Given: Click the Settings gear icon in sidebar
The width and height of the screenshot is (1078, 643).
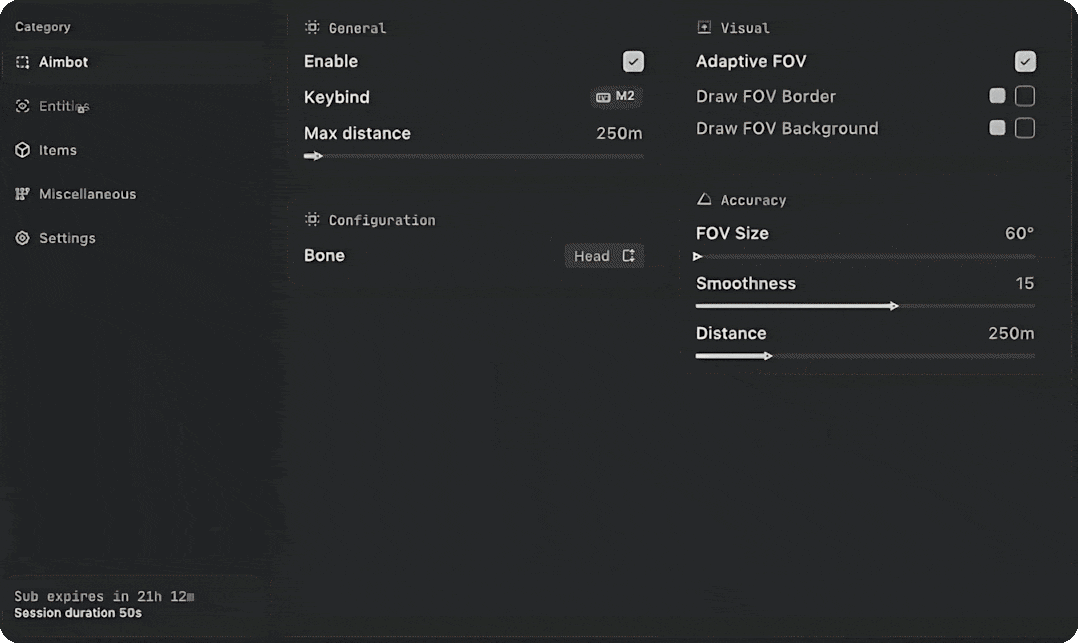Looking at the screenshot, I should tap(23, 238).
